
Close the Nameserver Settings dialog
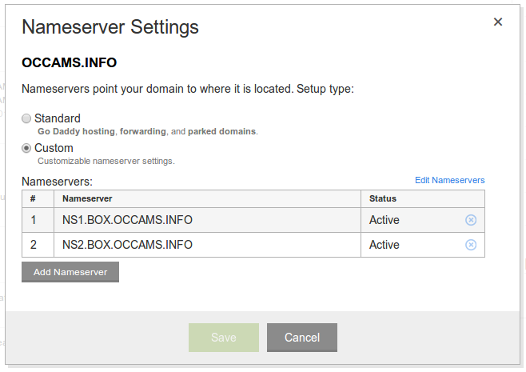[498, 22]
